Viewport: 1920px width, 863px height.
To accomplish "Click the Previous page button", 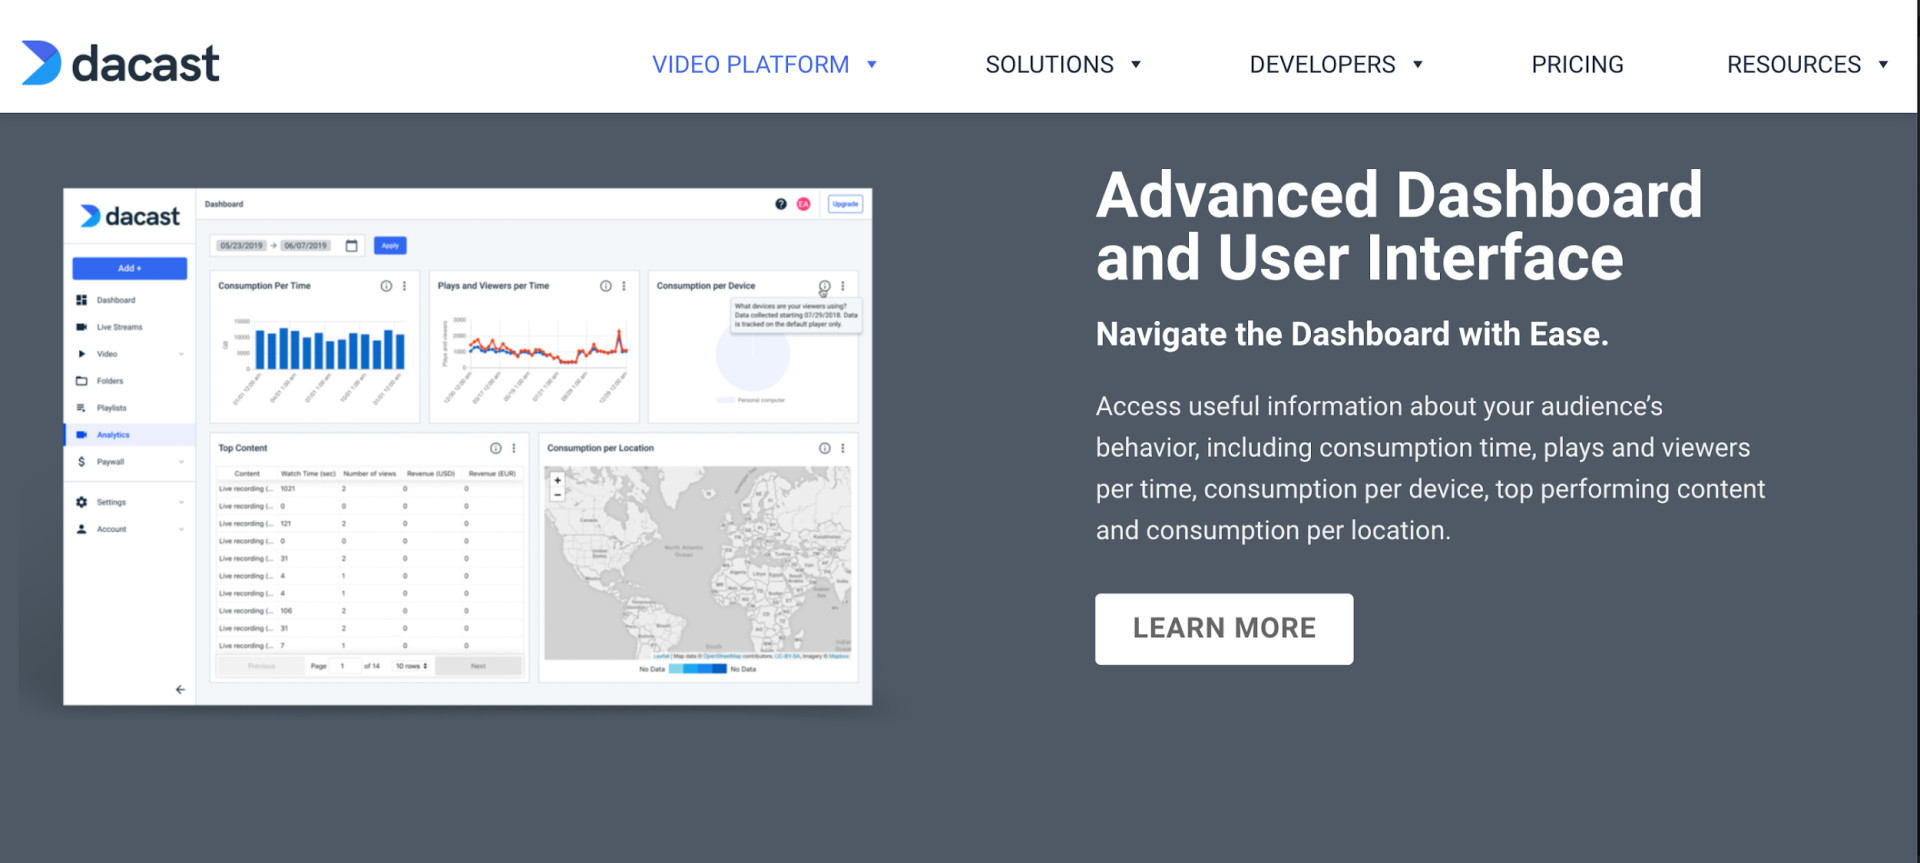I will (261, 666).
